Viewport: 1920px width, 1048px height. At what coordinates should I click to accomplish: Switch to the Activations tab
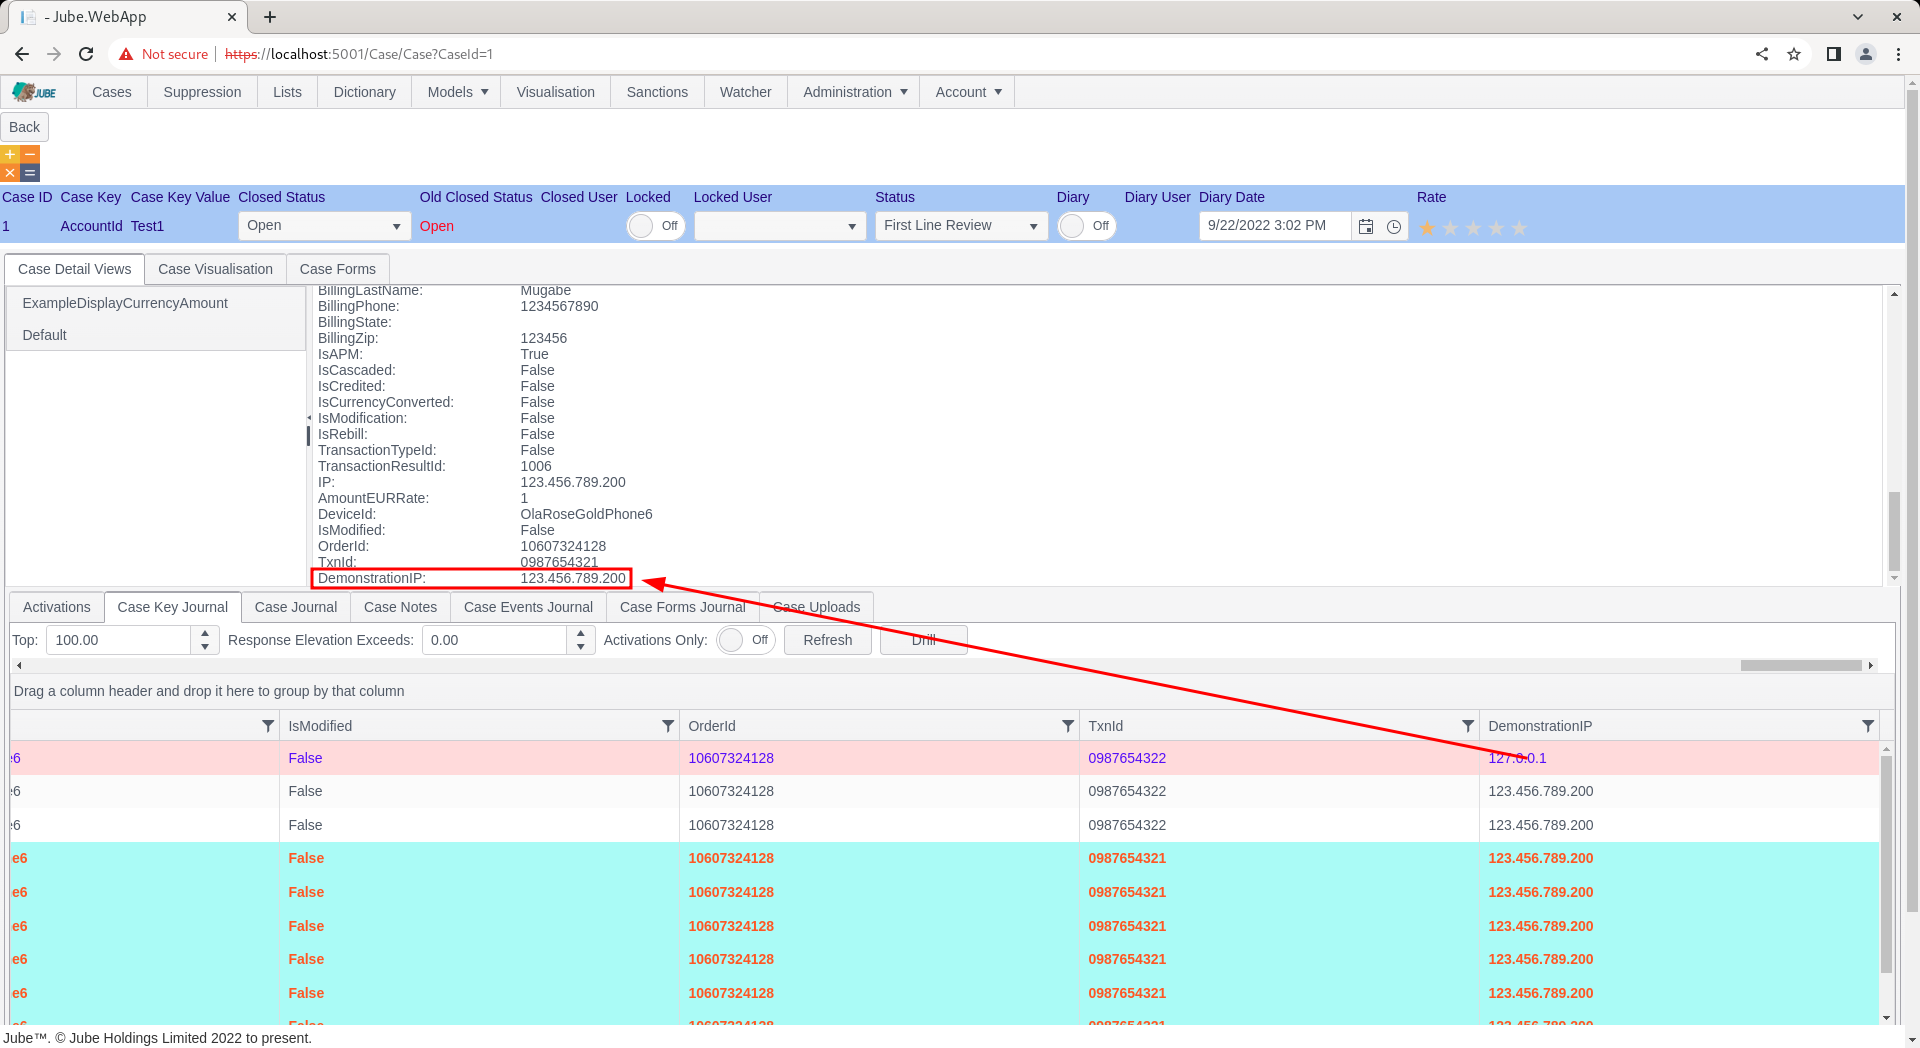point(57,607)
